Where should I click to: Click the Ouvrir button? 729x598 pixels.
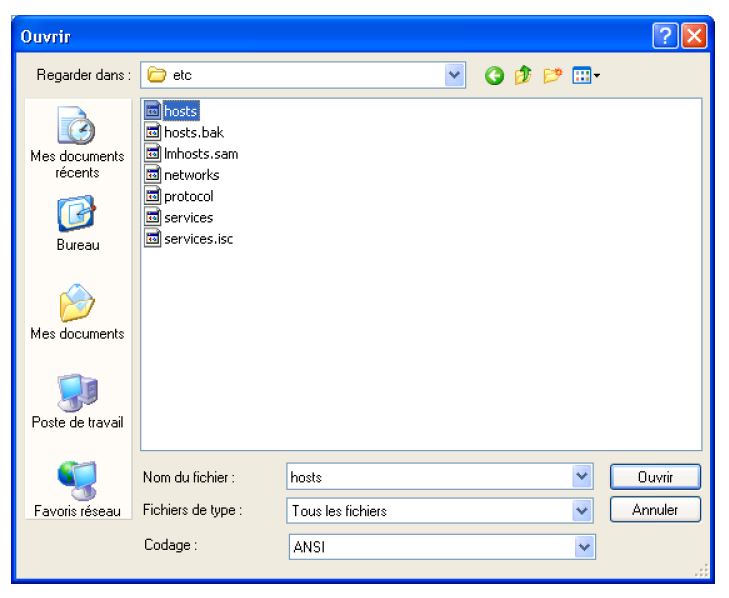pyautogui.click(x=655, y=477)
